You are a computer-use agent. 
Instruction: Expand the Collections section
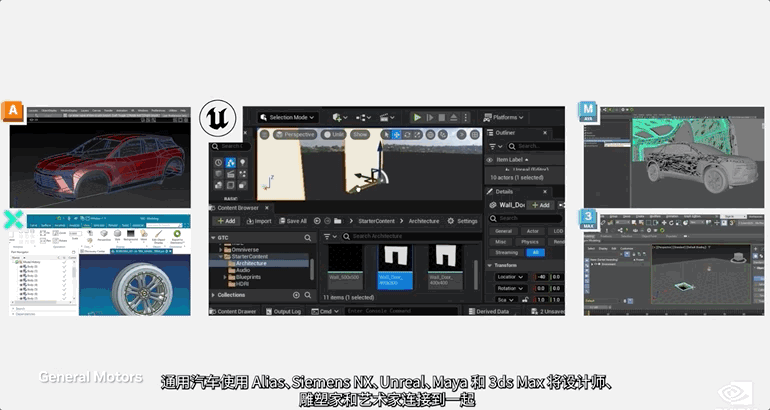pyautogui.click(x=213, y=295)
